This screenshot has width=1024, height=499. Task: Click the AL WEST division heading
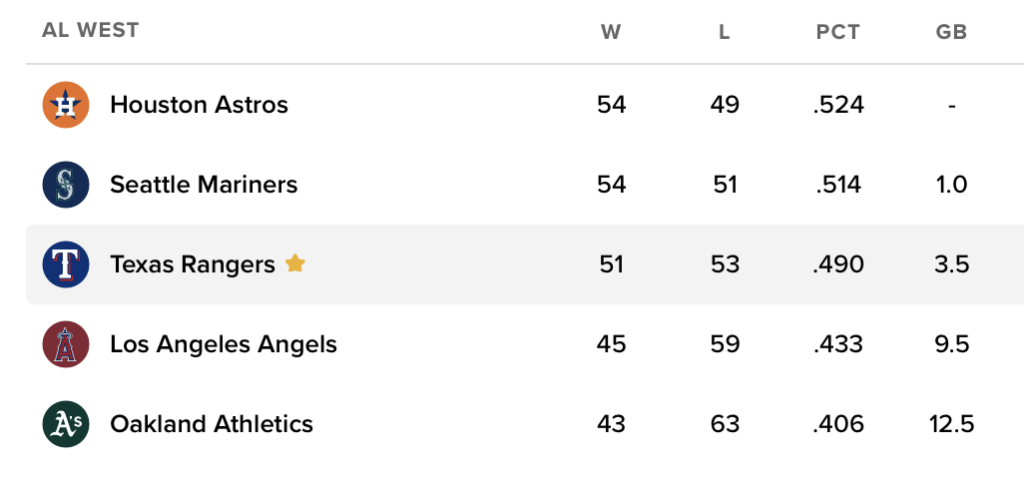91,30
